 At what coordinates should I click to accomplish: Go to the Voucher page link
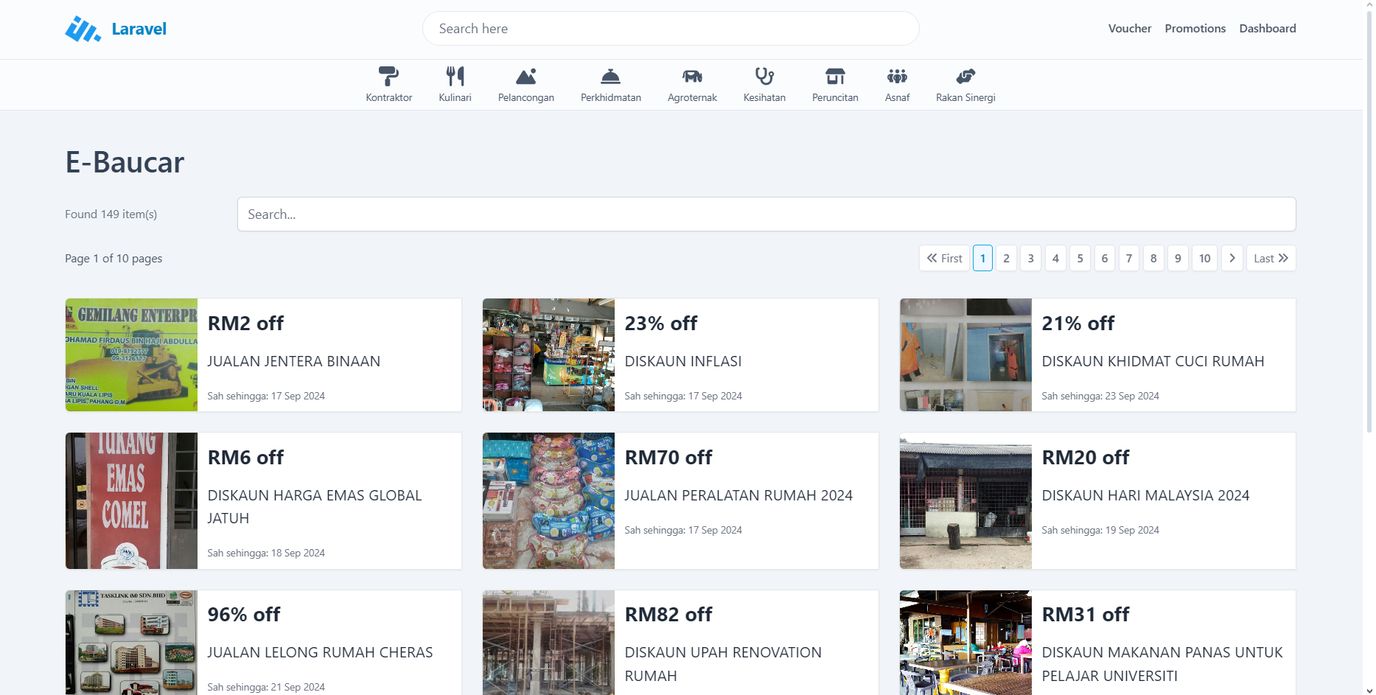pyautogui.click(x=1129, y=29)
